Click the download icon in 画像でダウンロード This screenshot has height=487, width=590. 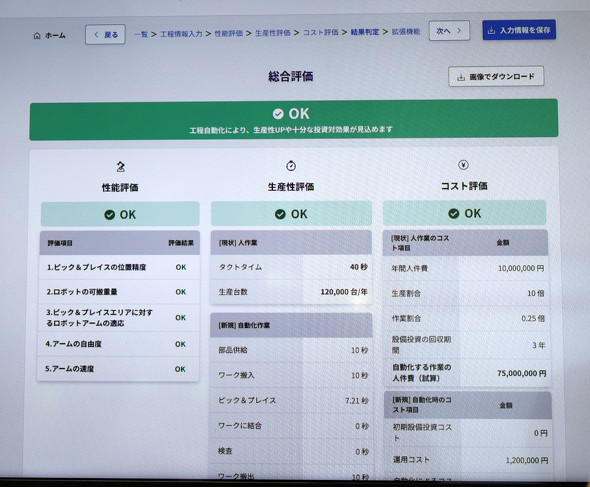pos(461,78)
